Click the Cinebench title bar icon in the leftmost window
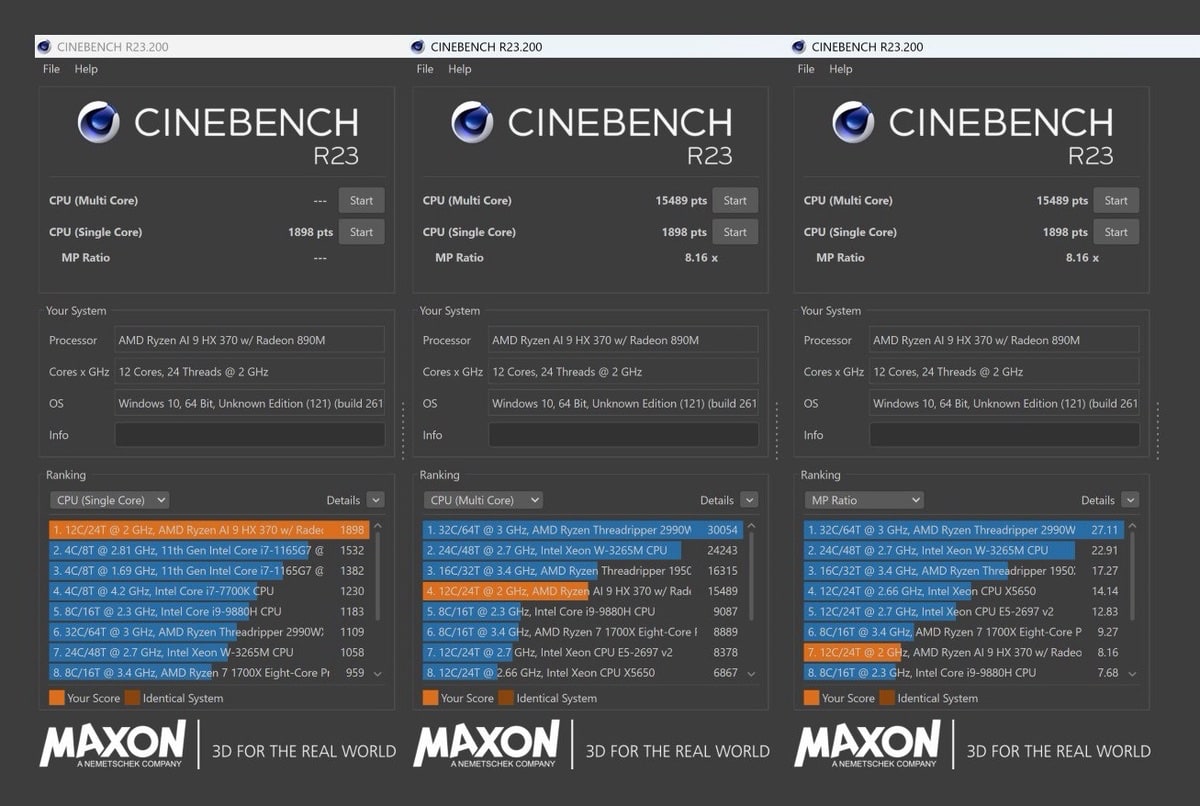 coord(43,47)
